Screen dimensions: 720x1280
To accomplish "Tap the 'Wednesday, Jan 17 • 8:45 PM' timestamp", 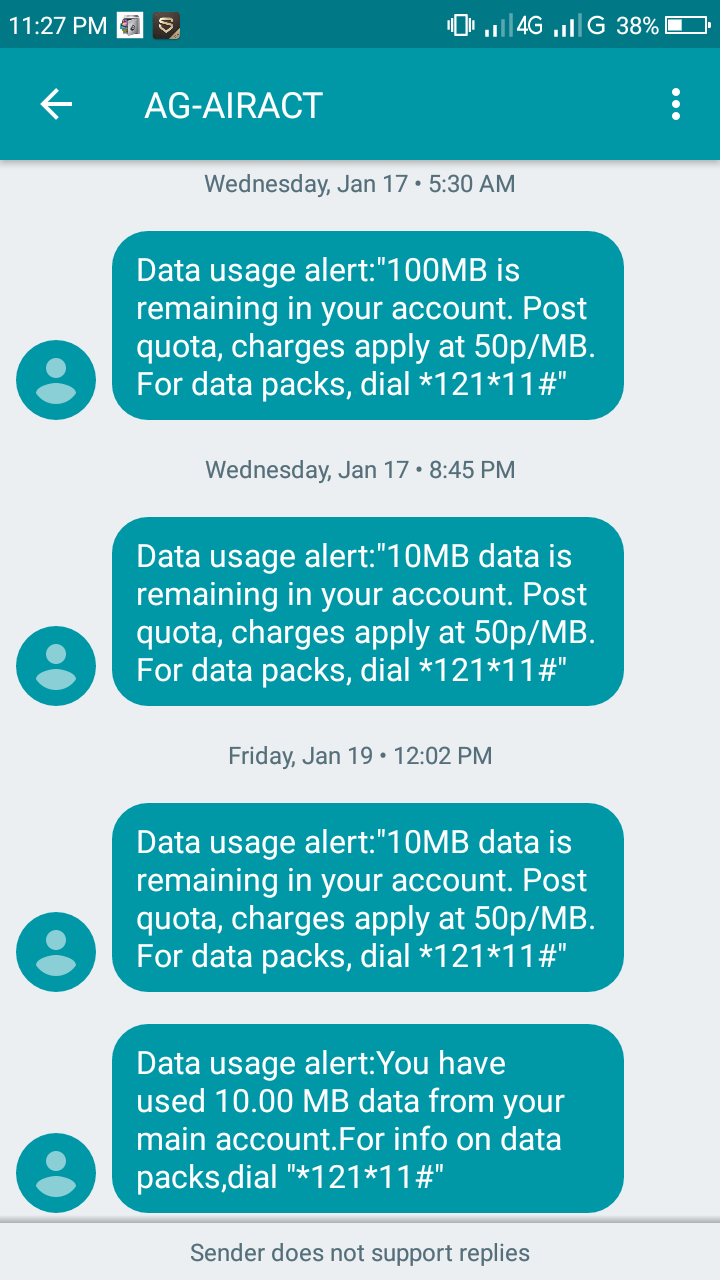I will click(360, 470).
